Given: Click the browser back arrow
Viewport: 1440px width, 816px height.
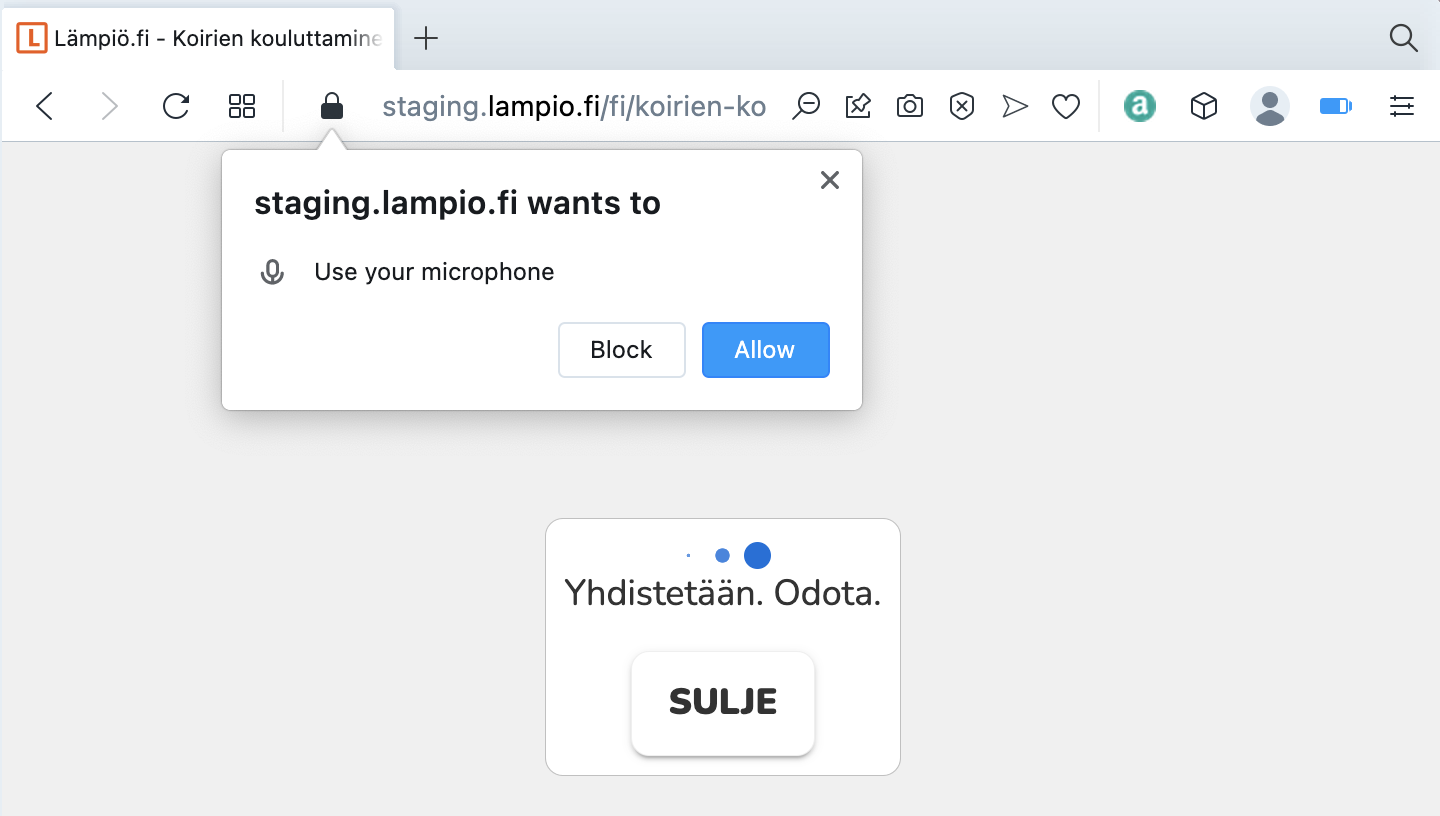Looking at the screenshot, I should [x=44, y=106].
